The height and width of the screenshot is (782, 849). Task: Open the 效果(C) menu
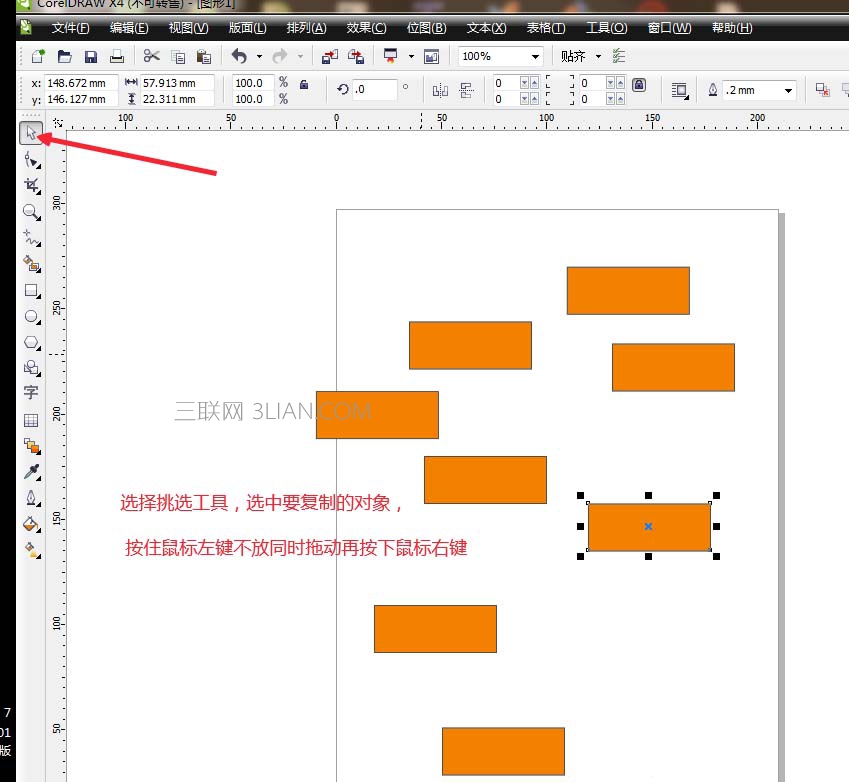point(367,28)
